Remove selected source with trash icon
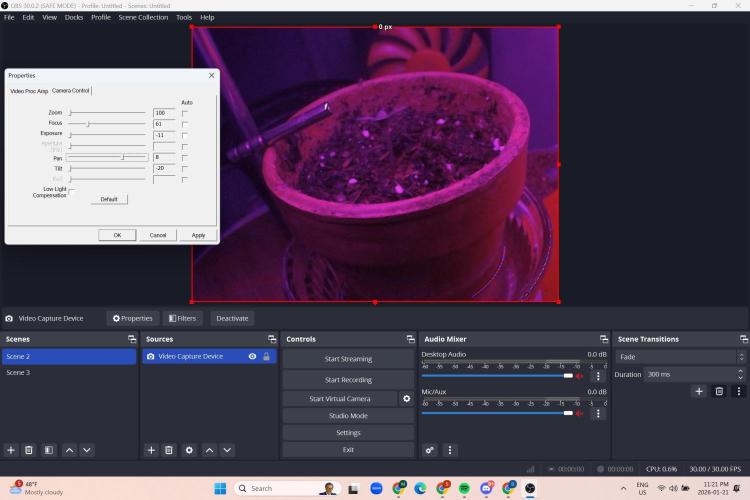 pyautogui.click(x=169, y=450)
